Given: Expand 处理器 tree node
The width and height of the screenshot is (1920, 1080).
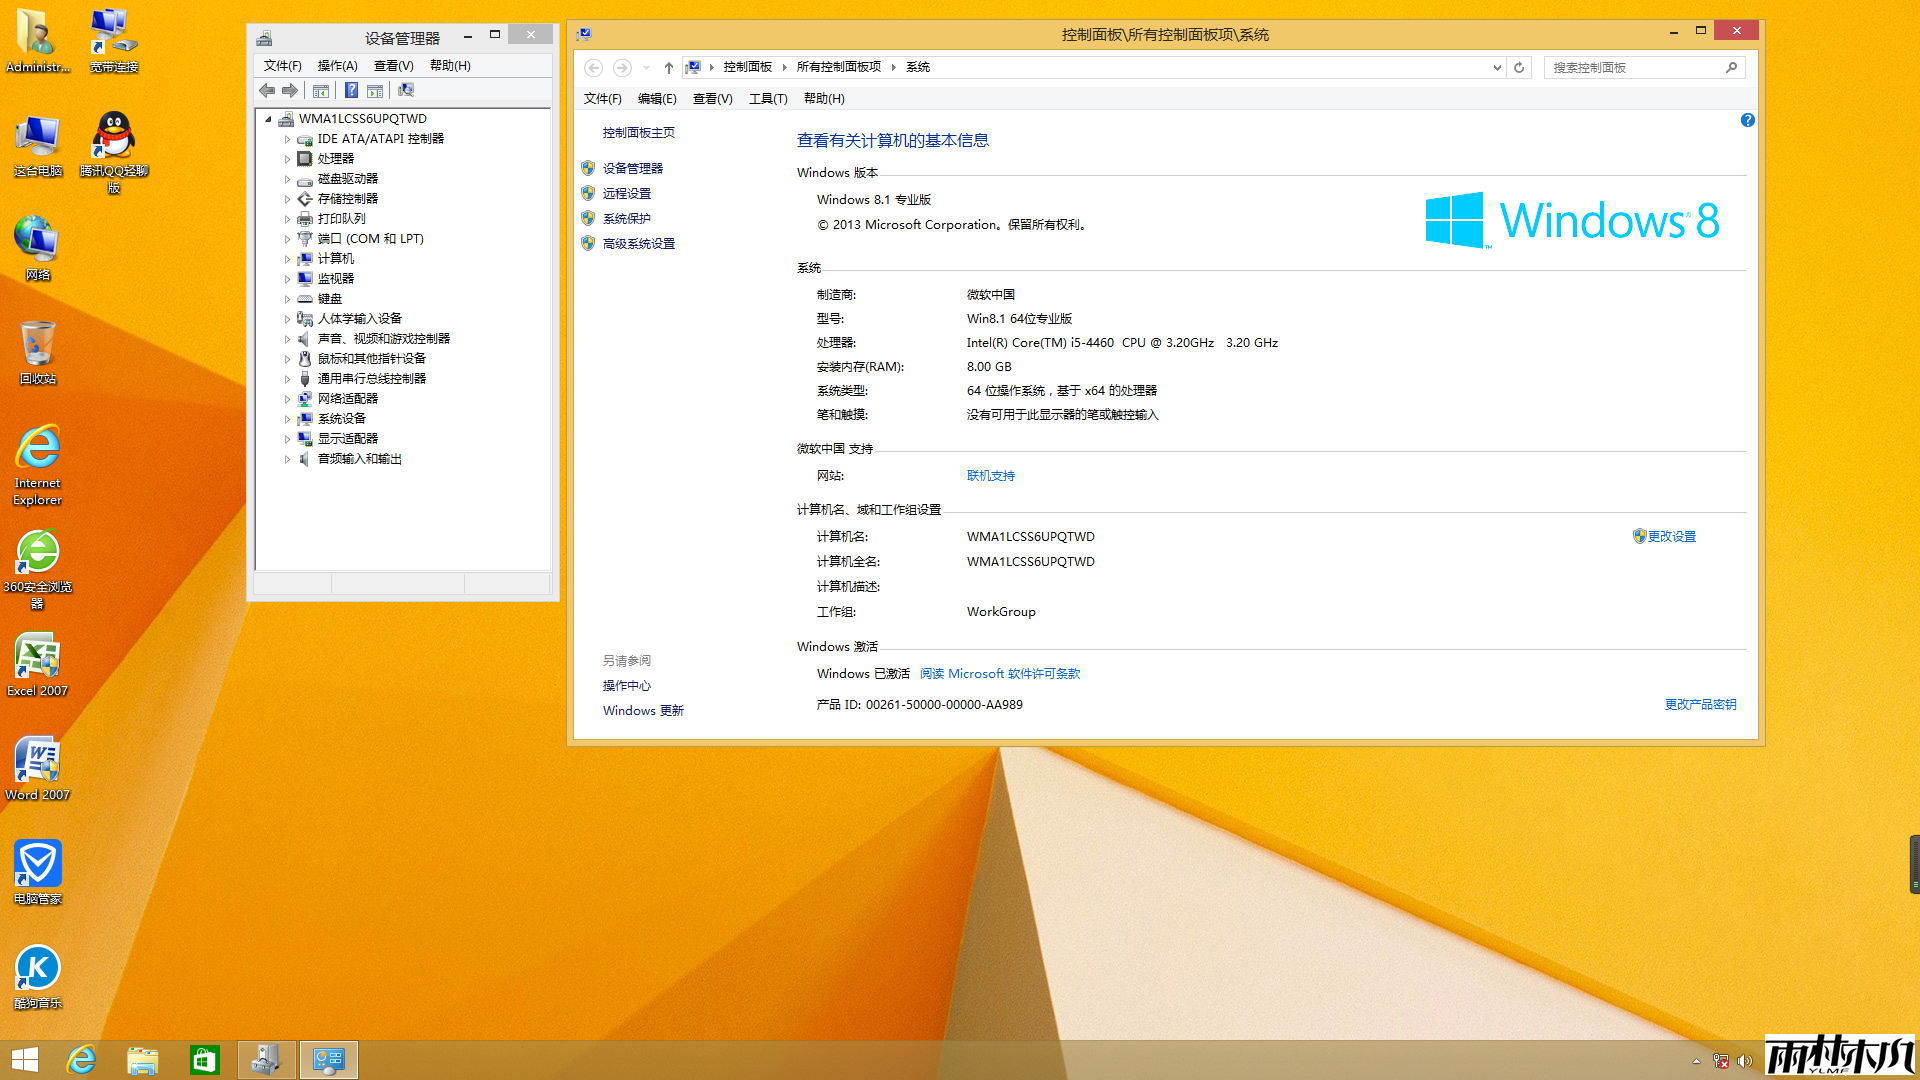Looking at the screenshot, I should (287, 159).
